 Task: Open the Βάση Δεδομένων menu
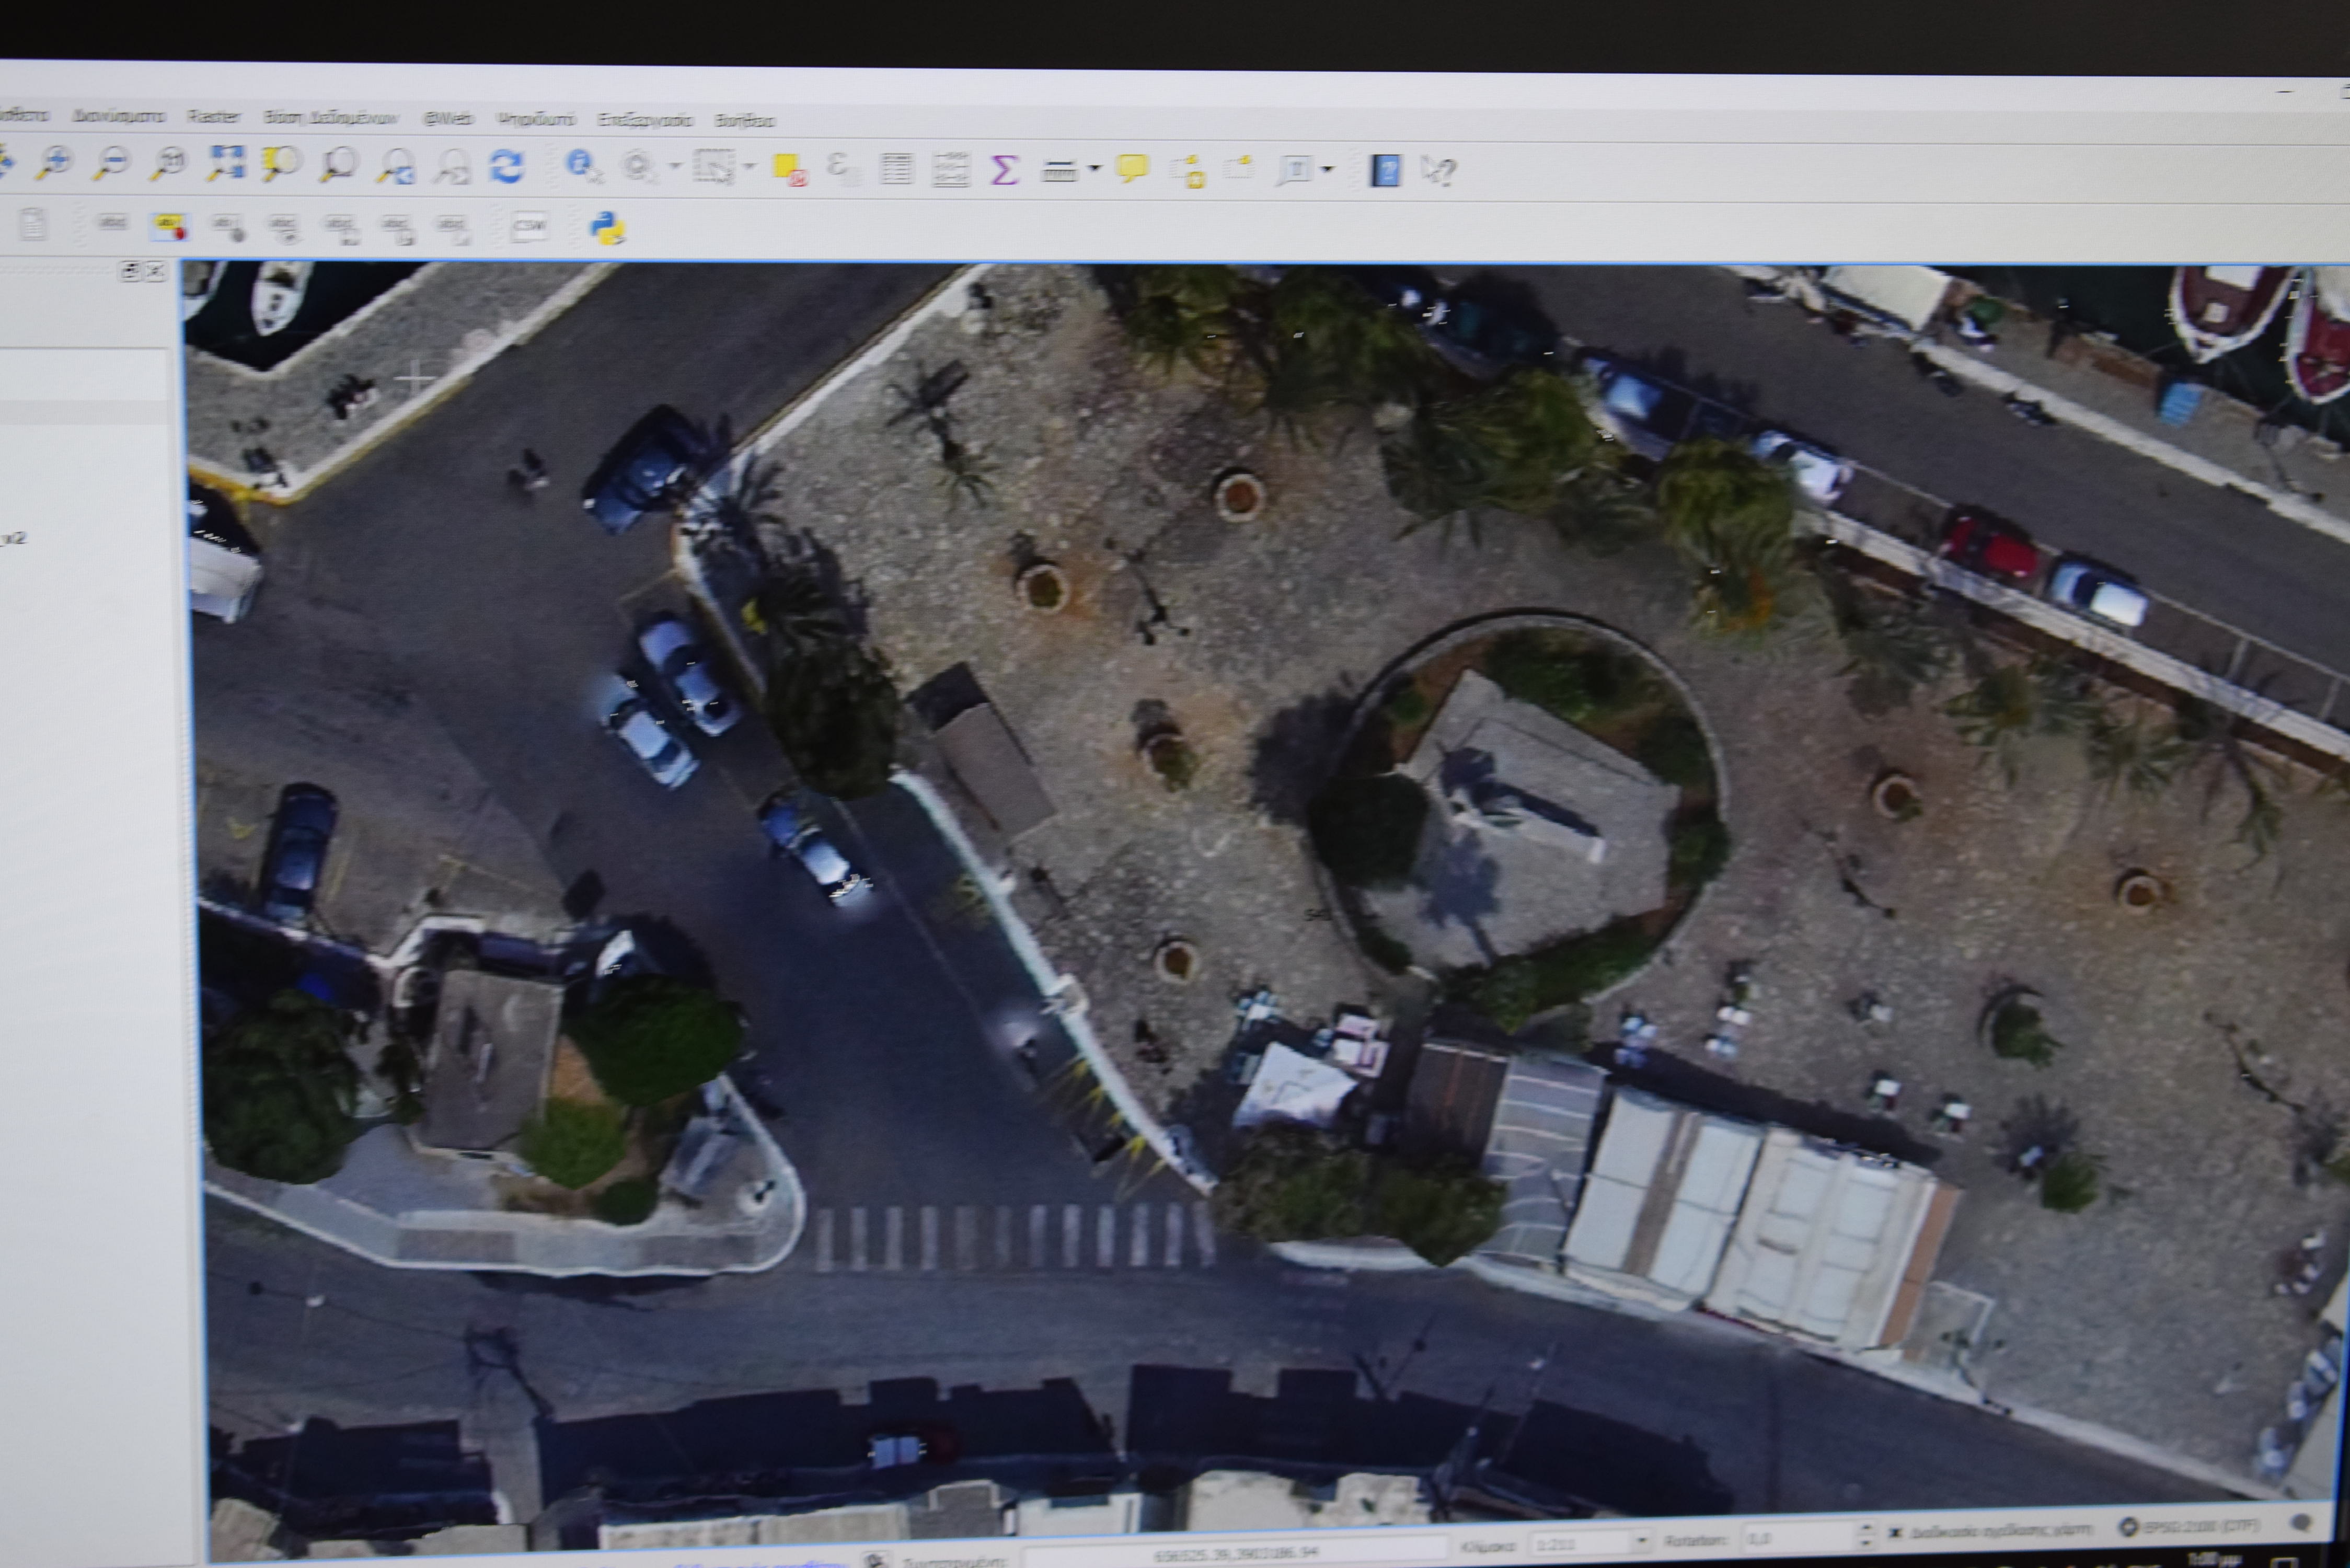331,117
